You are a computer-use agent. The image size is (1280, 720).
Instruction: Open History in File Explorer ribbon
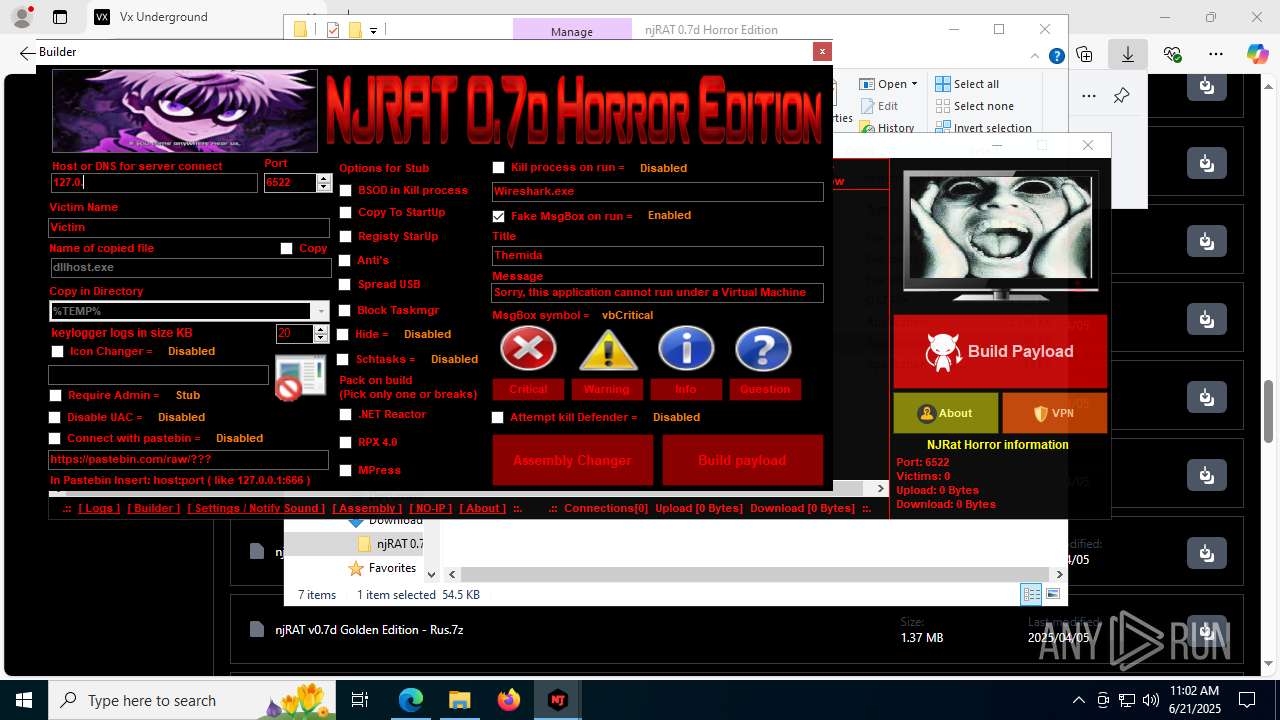(x=886, y=128)
